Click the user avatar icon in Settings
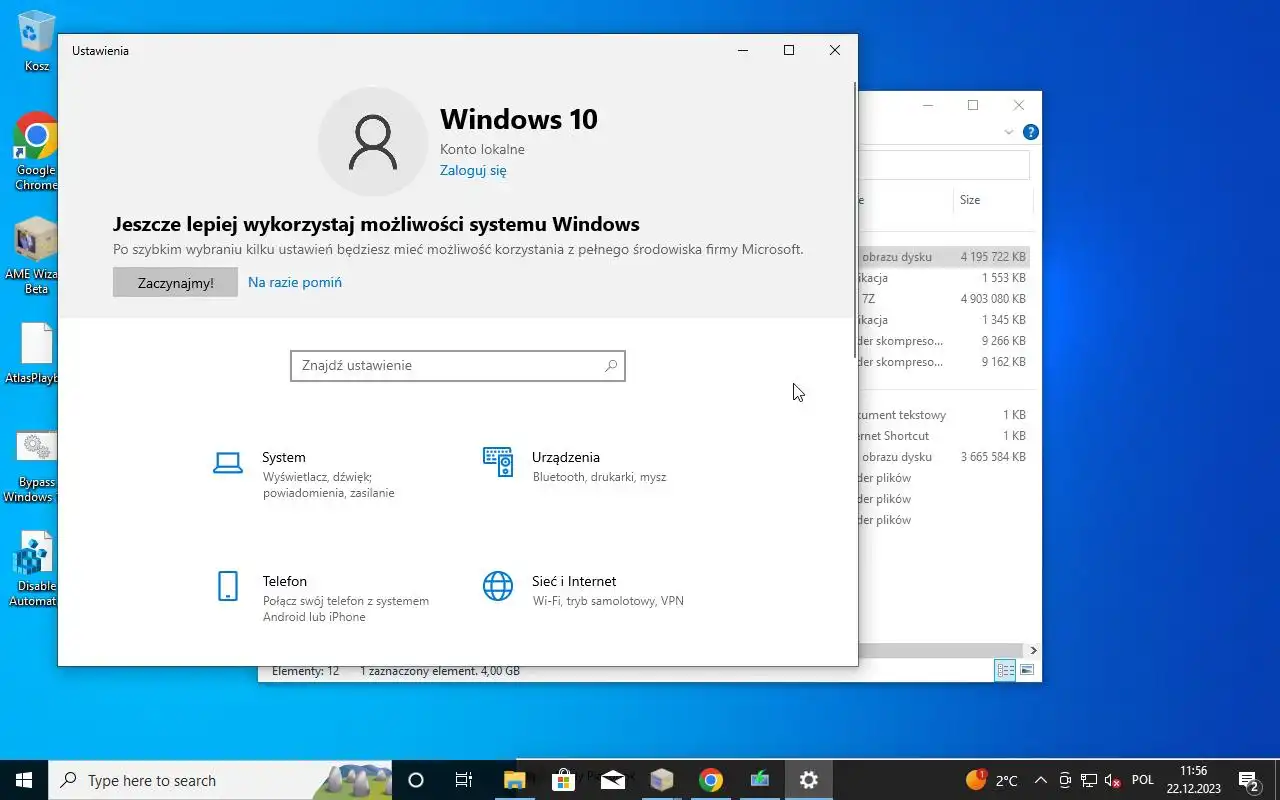This screenshot has height=800, width=1280. coord(373,141)
